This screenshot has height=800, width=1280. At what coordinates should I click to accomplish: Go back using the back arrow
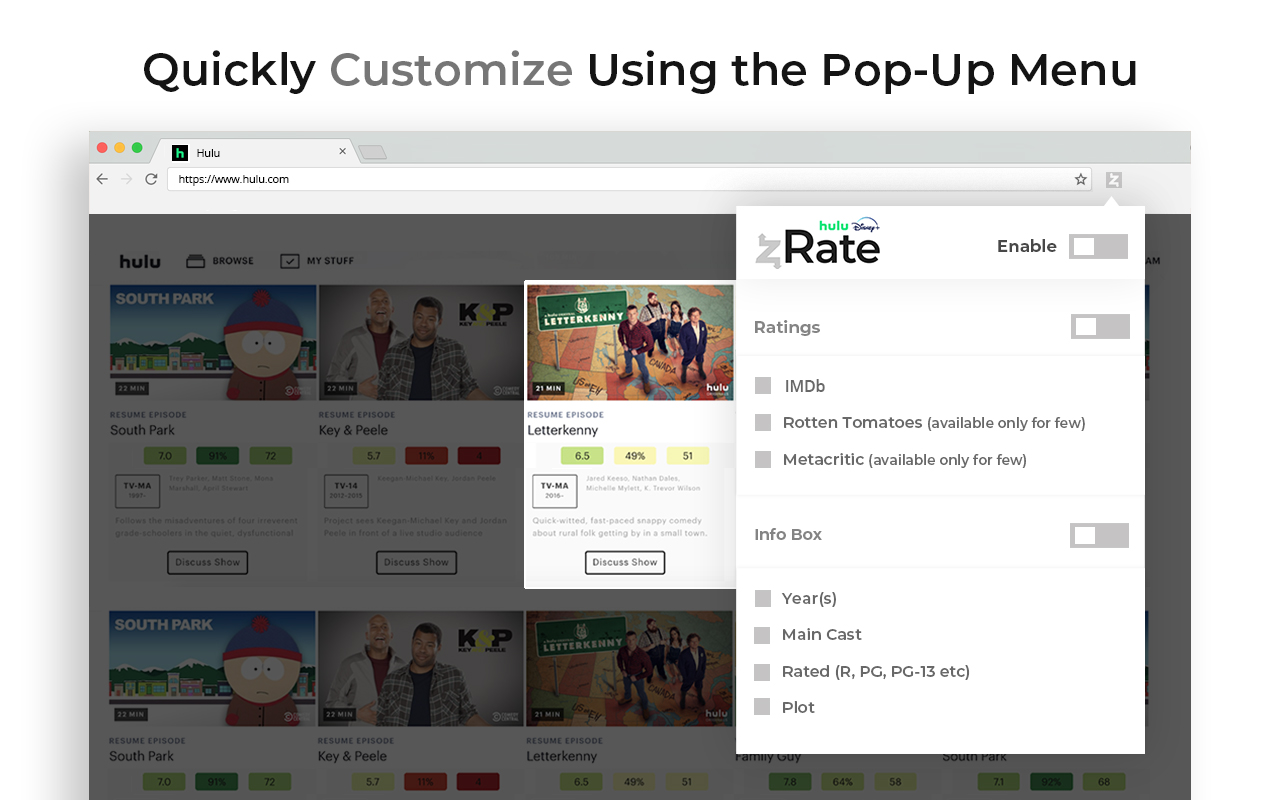coord(102,179)
